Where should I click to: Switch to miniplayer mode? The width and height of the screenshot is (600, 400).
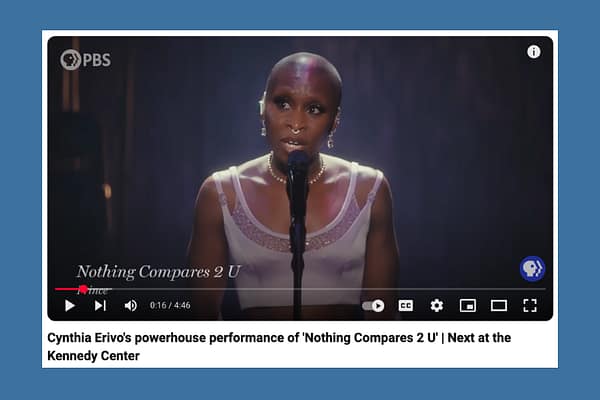[x=468, y=305]
